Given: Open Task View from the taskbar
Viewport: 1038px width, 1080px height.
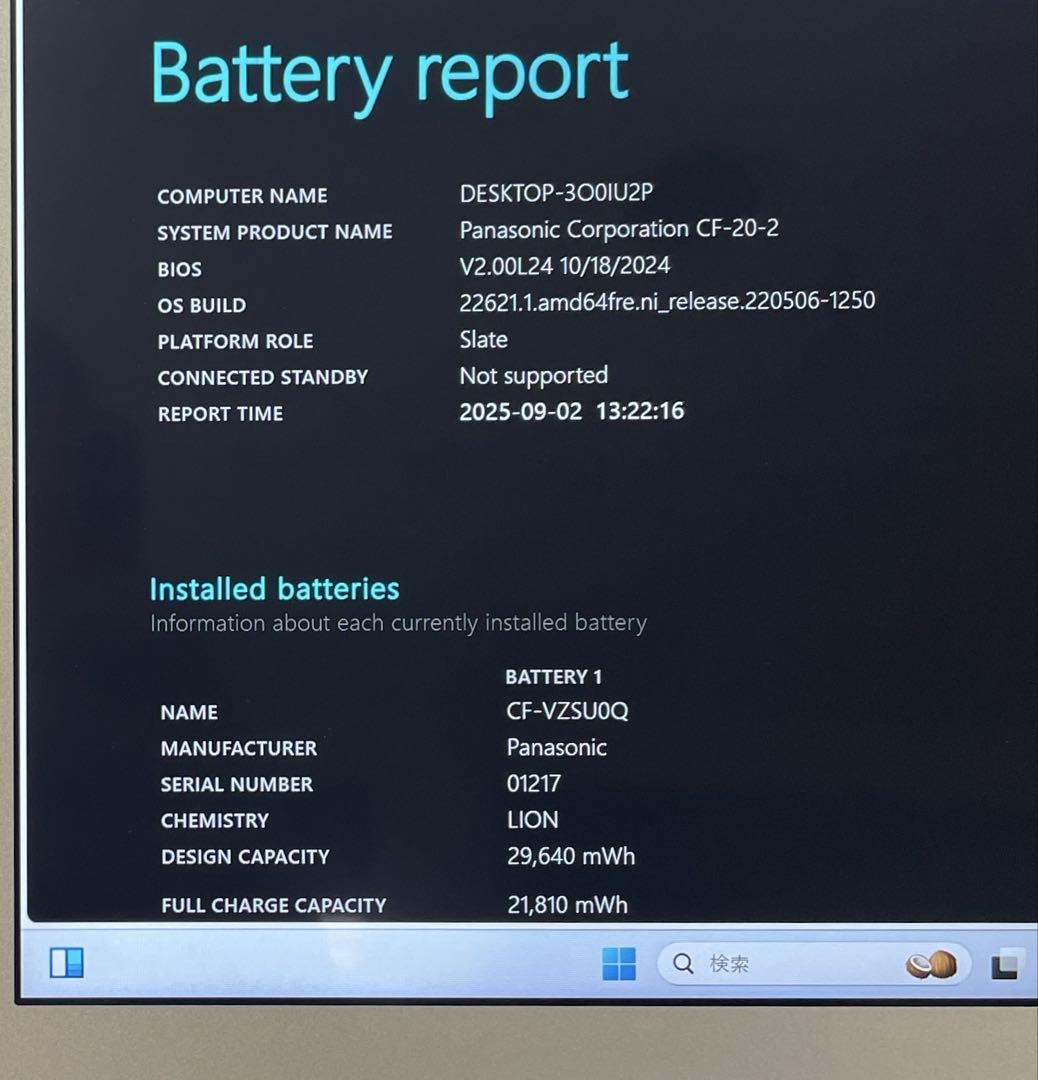Looking at the screenshot, I should pyautogui.click(x=1005, y=964).
